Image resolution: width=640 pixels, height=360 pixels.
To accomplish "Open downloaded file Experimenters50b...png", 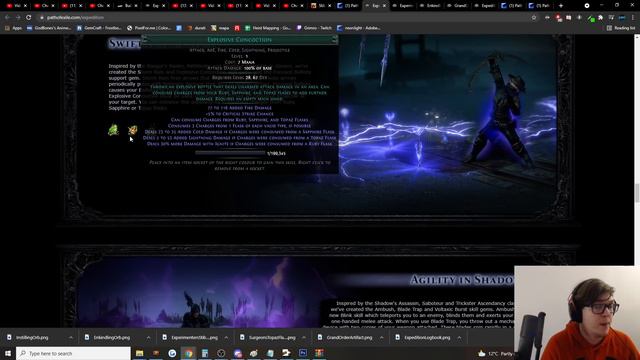I will tap(194, 338).
